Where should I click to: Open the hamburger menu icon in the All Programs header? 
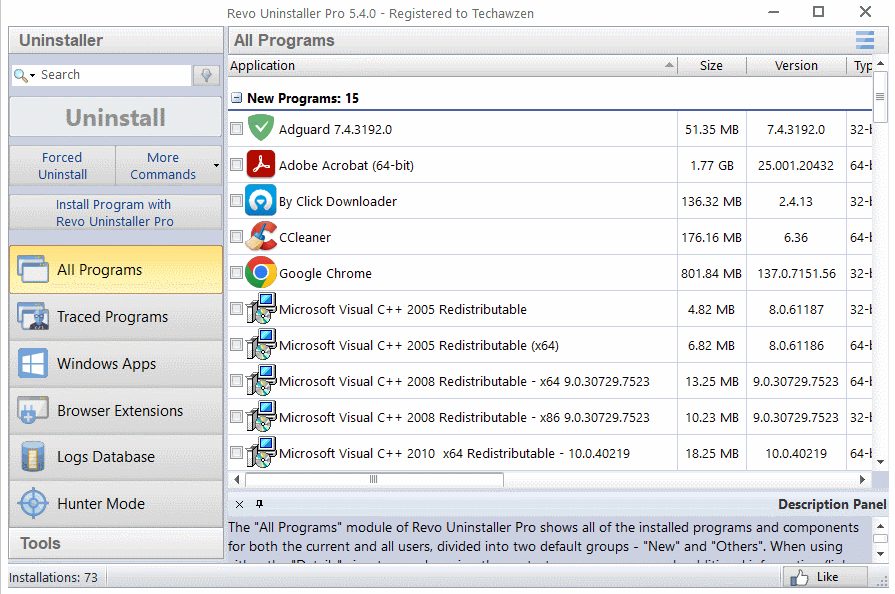(x=865, y=40)
